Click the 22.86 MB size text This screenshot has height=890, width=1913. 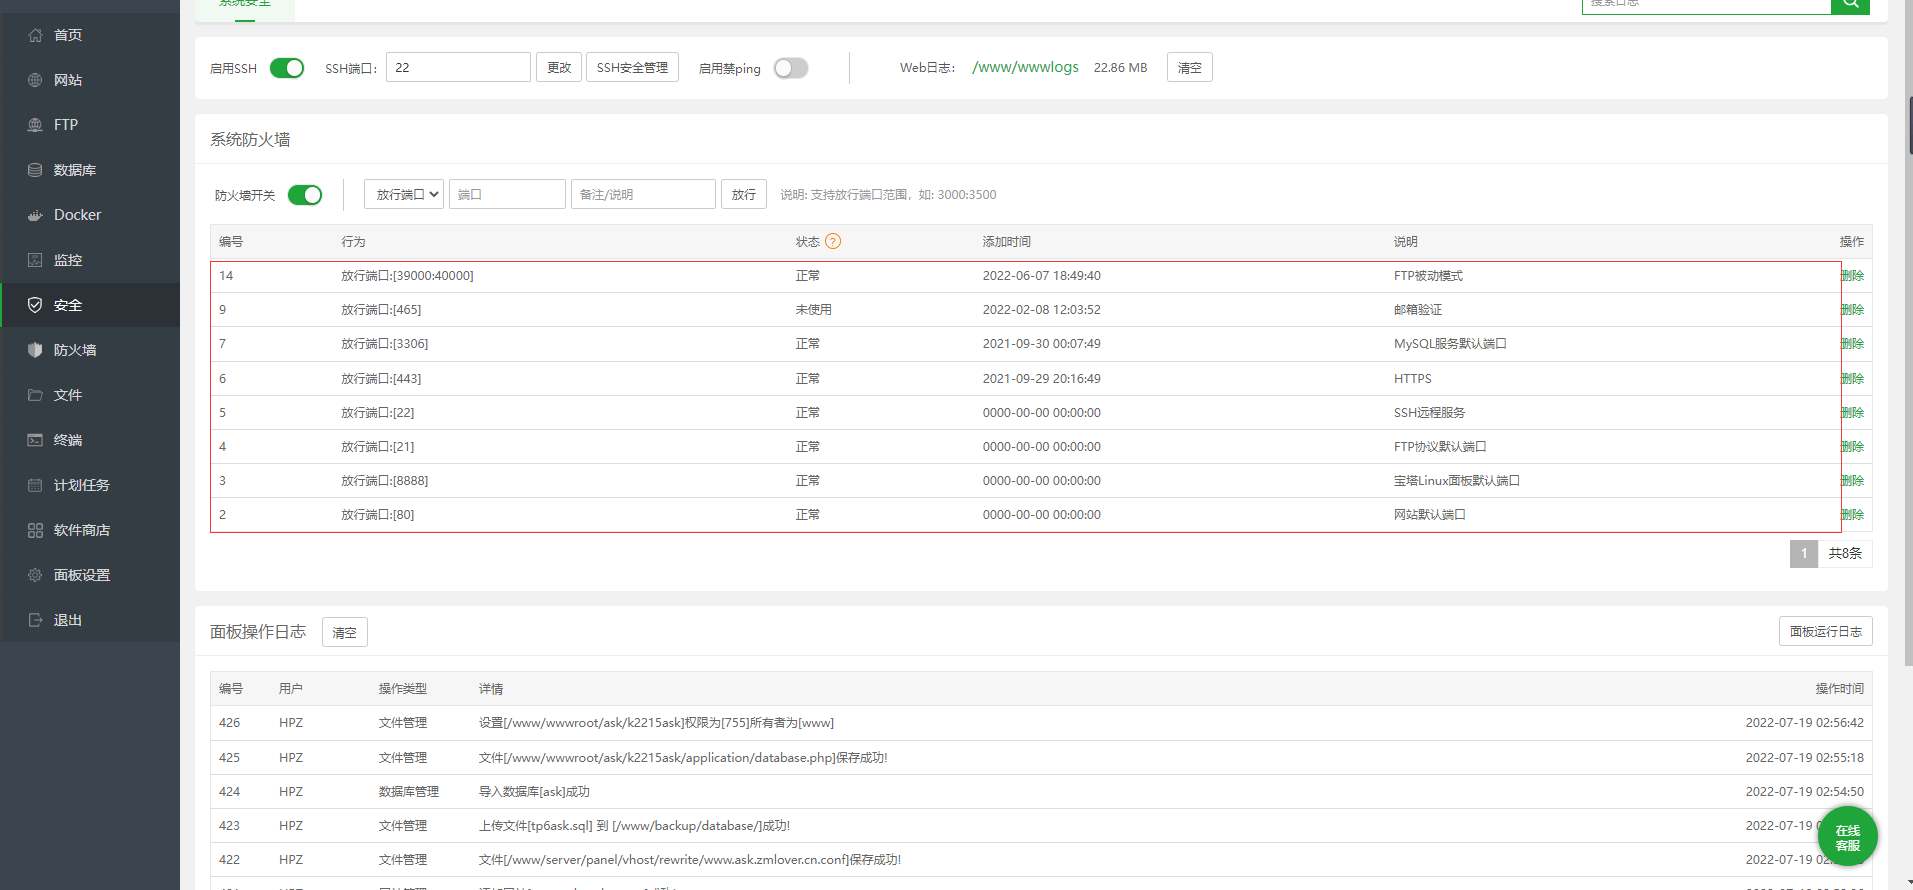(x=1120, y=68)
